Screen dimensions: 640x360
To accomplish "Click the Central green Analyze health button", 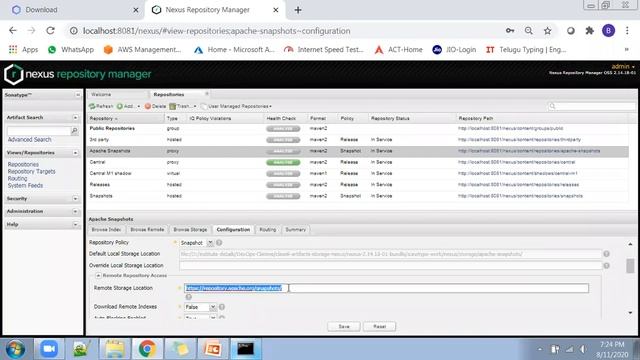I will click(x=283, y=162).
